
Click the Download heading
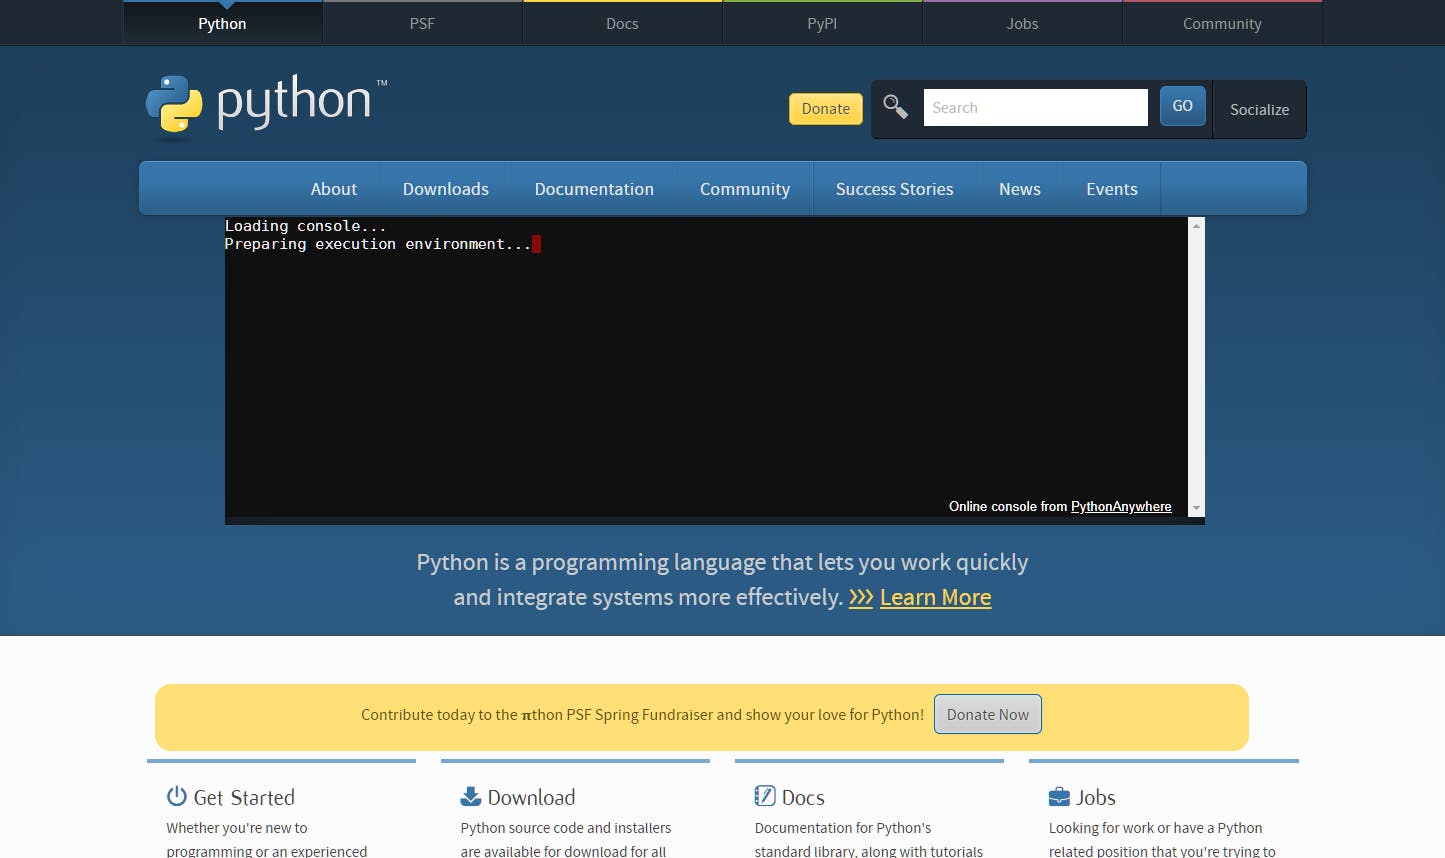[531, 797]
